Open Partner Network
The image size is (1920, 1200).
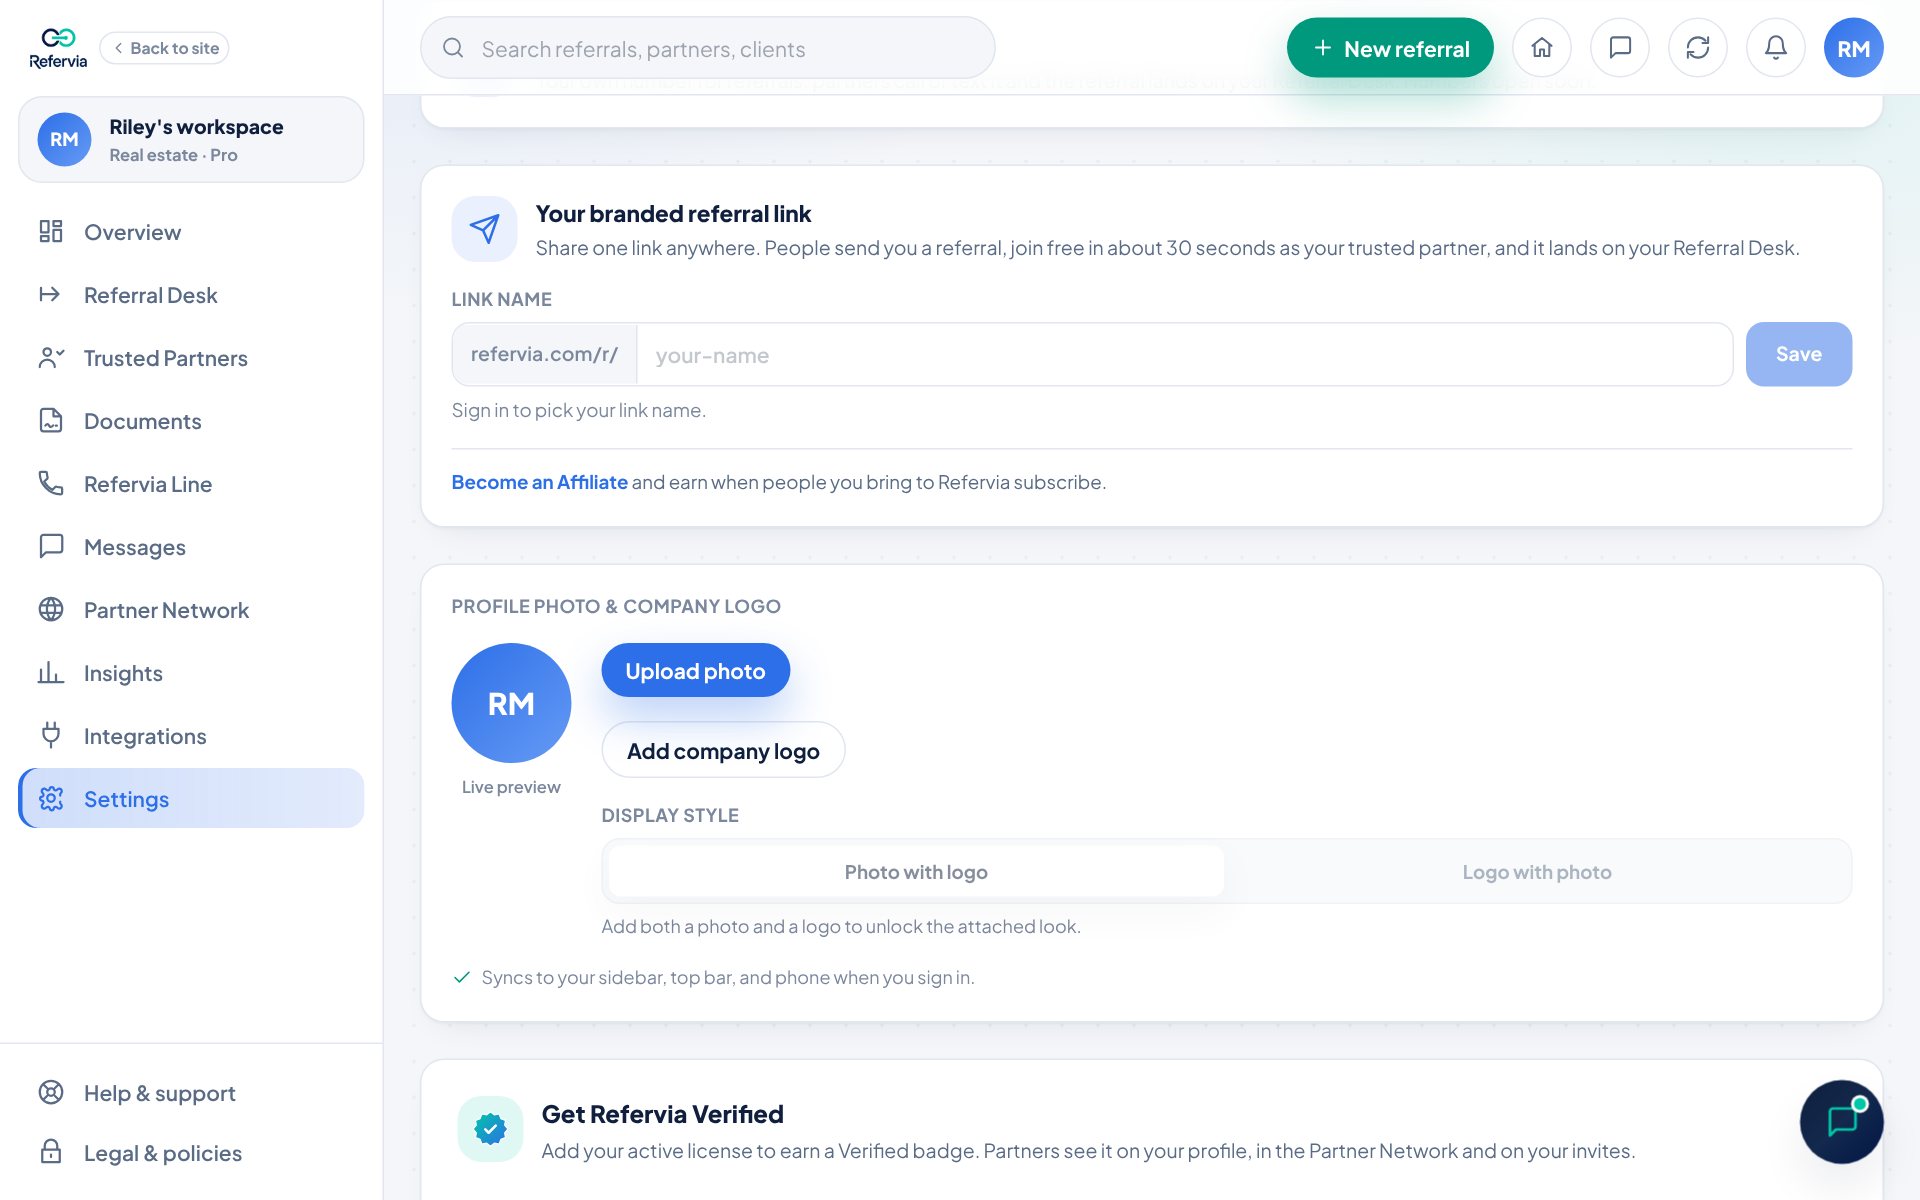(191, 610)
